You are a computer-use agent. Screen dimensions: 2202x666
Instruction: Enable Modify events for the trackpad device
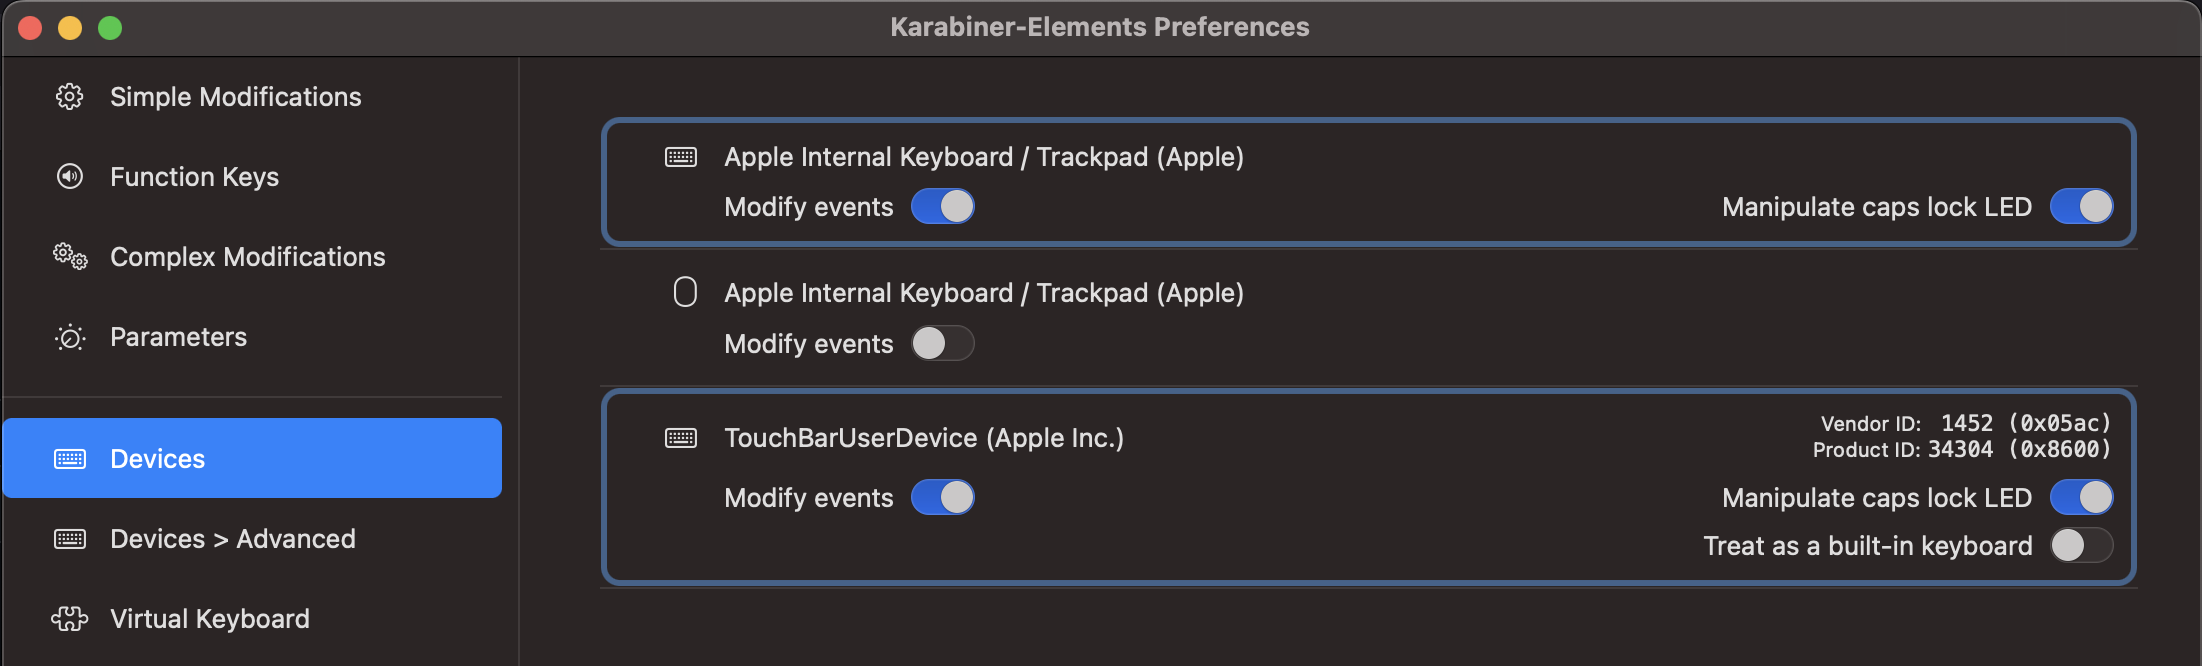[942, 343]
